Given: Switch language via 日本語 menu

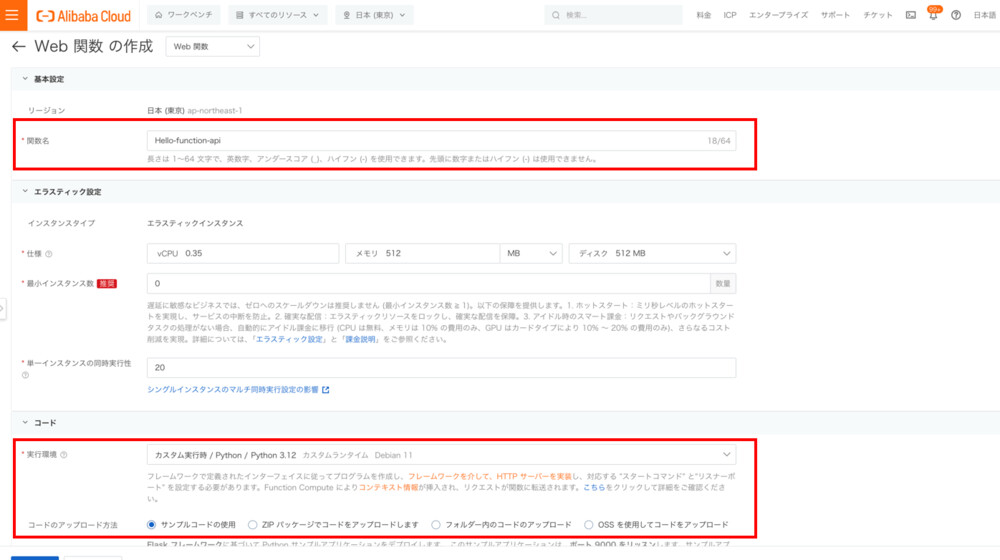Looking at the screenshot, I should pyautogui.click(x=985, y=15).
